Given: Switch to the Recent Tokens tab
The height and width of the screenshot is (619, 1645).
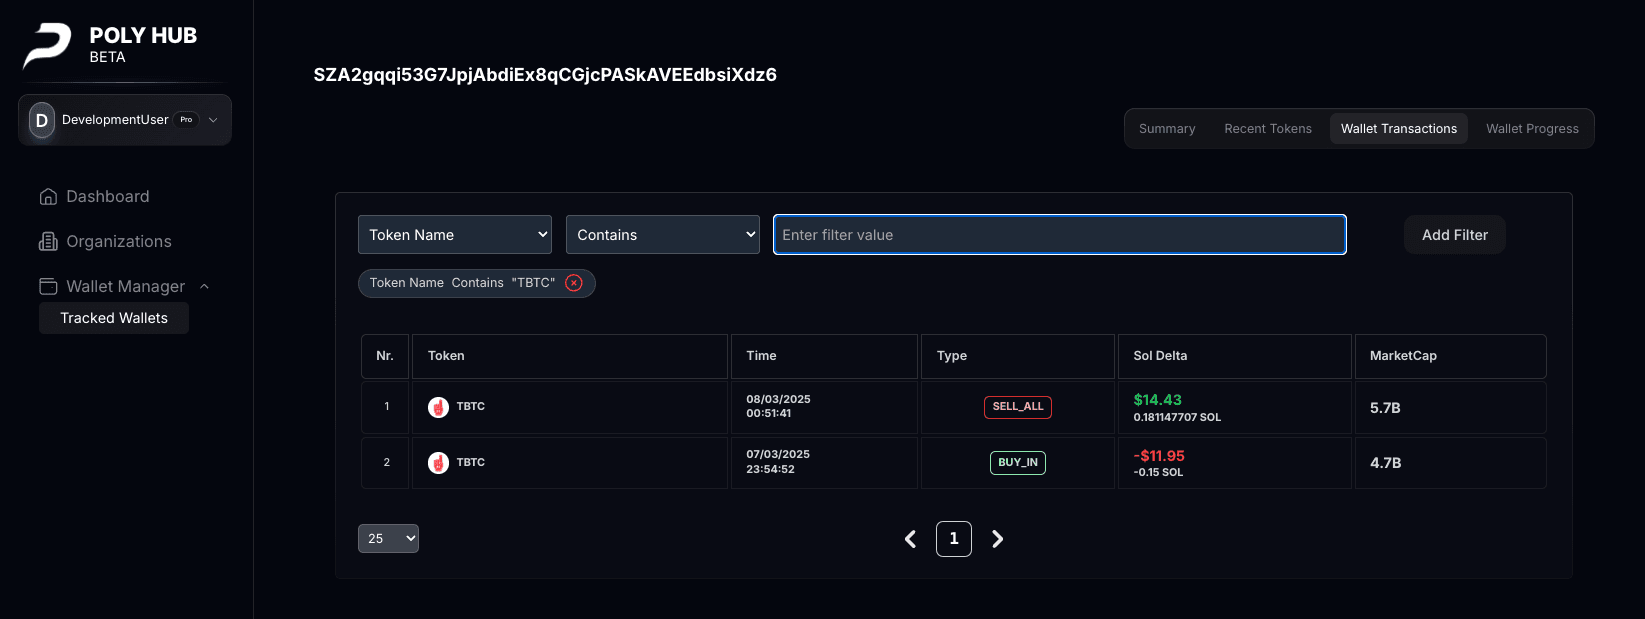Looking at the screenshot, I should (x=1268, y=129).
